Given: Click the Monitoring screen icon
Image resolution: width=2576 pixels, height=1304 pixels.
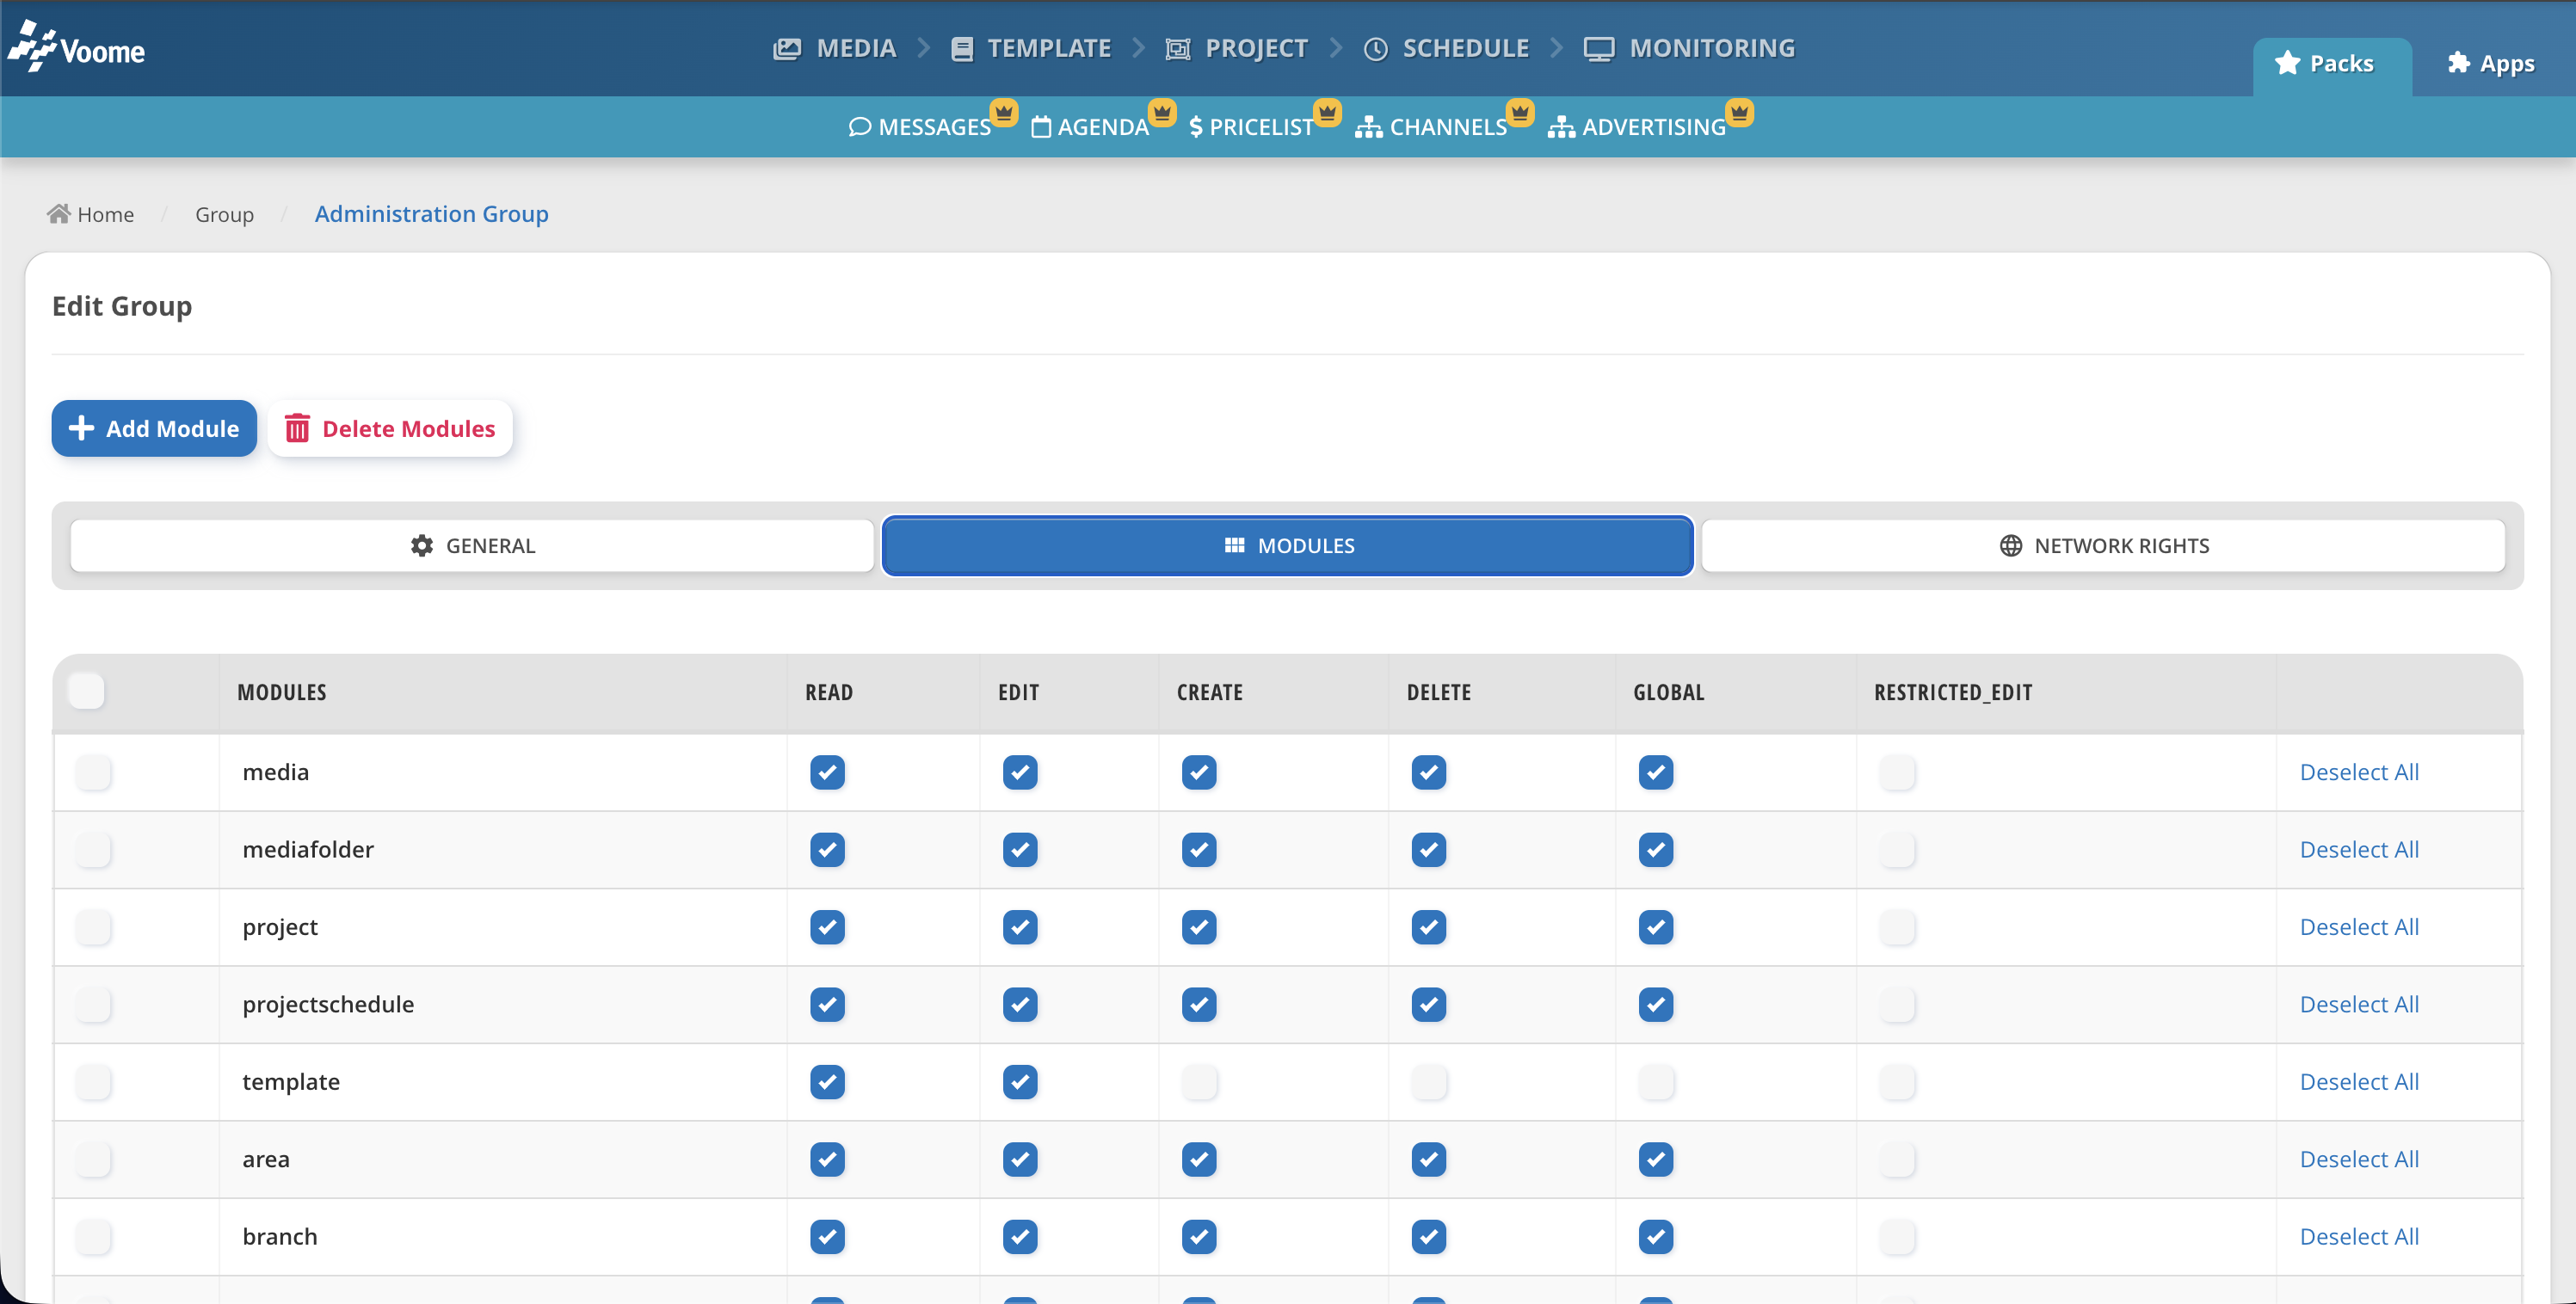Looking at the screenshot, I should tap(1599, 48).
